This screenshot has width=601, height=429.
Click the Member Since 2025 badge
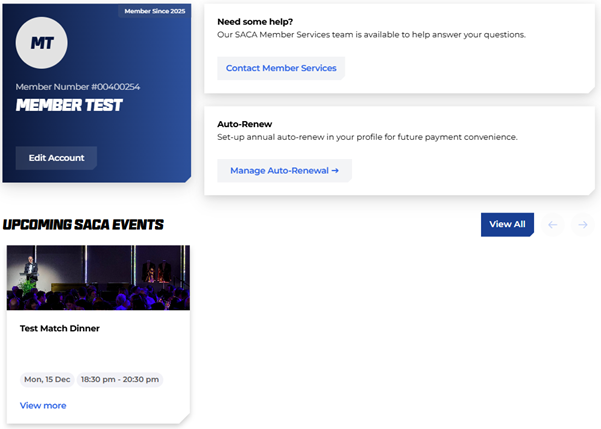[x=154, y=11]
